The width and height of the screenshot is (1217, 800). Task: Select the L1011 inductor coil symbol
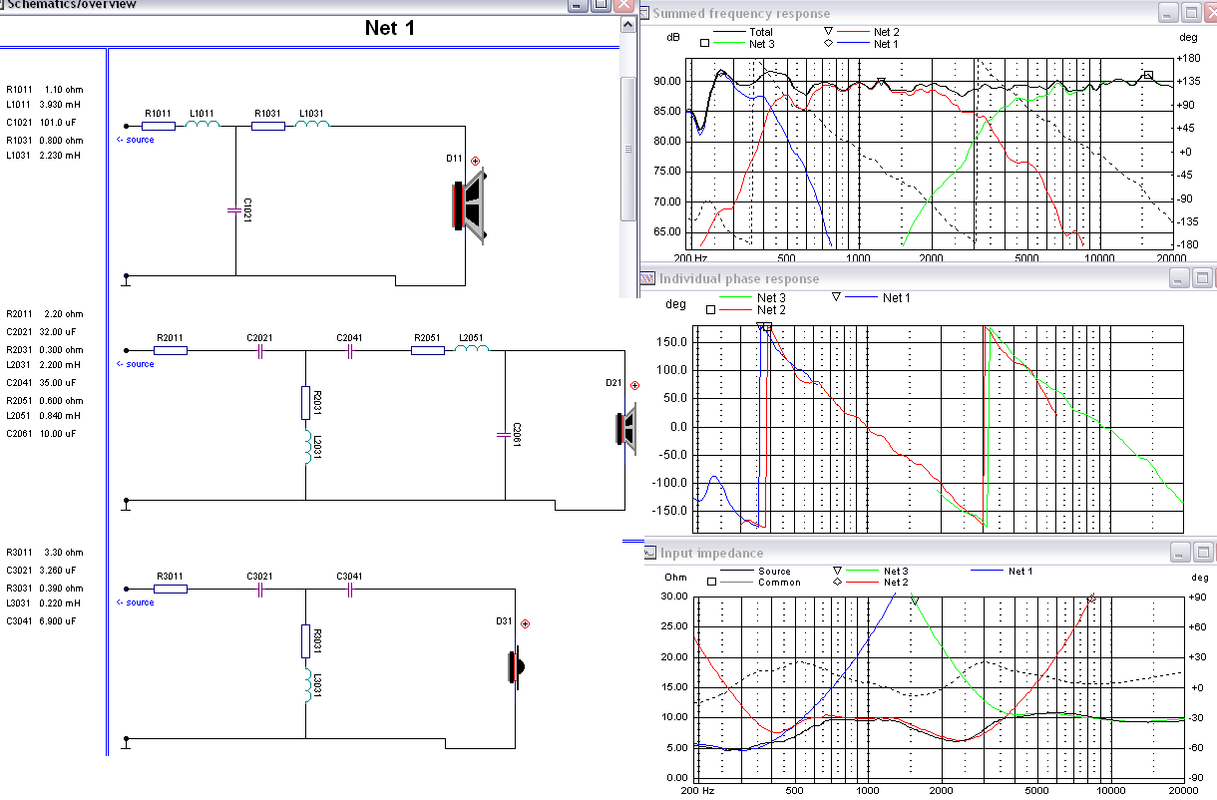point(202,125)
